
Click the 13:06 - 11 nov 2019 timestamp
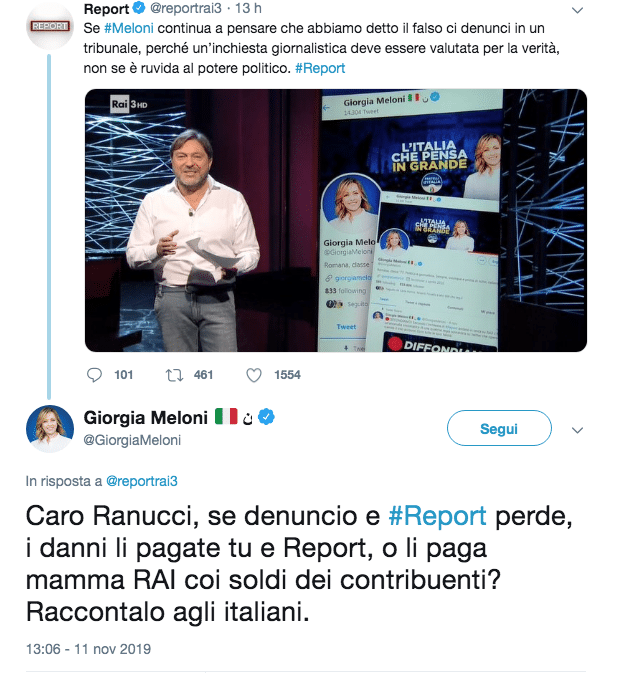(x=88, y=649)
